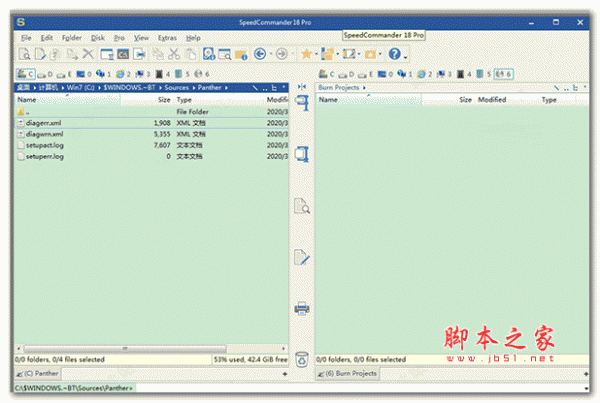Select location 6 in the right pane's drive bar
Viewport: 600px width, 403px height.
tap(504, 74)
